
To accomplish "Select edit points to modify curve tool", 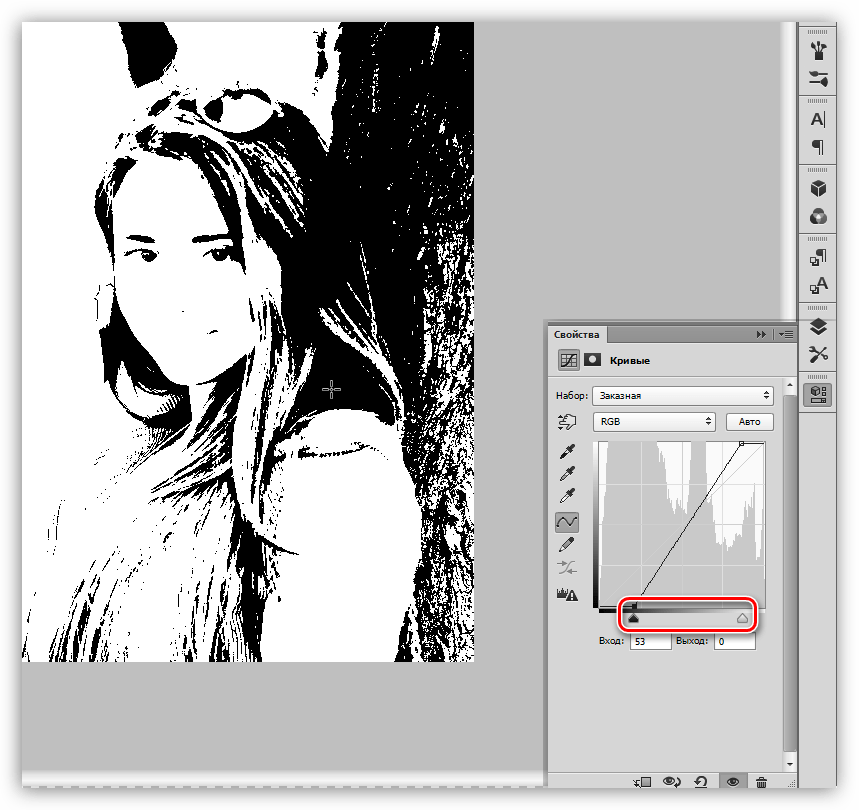I will (x=567, y=522).
